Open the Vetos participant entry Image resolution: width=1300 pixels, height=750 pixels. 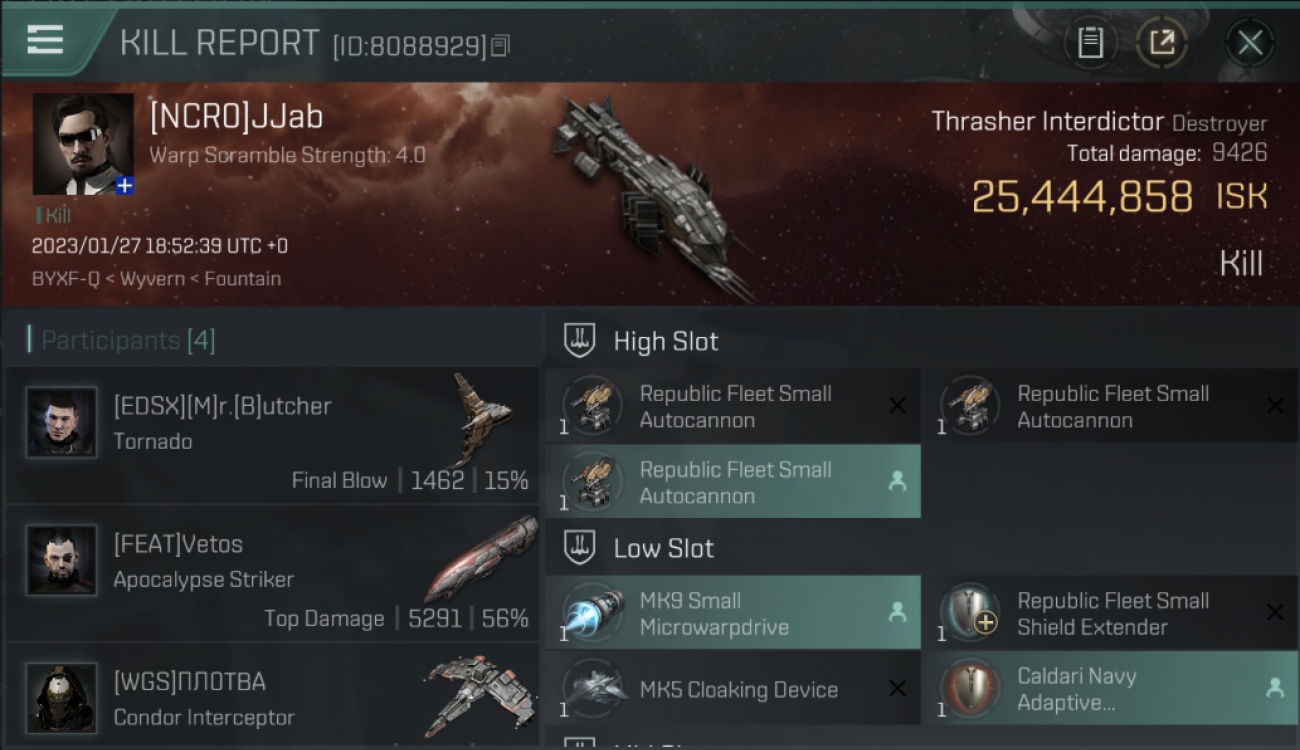tap(273, 574)
